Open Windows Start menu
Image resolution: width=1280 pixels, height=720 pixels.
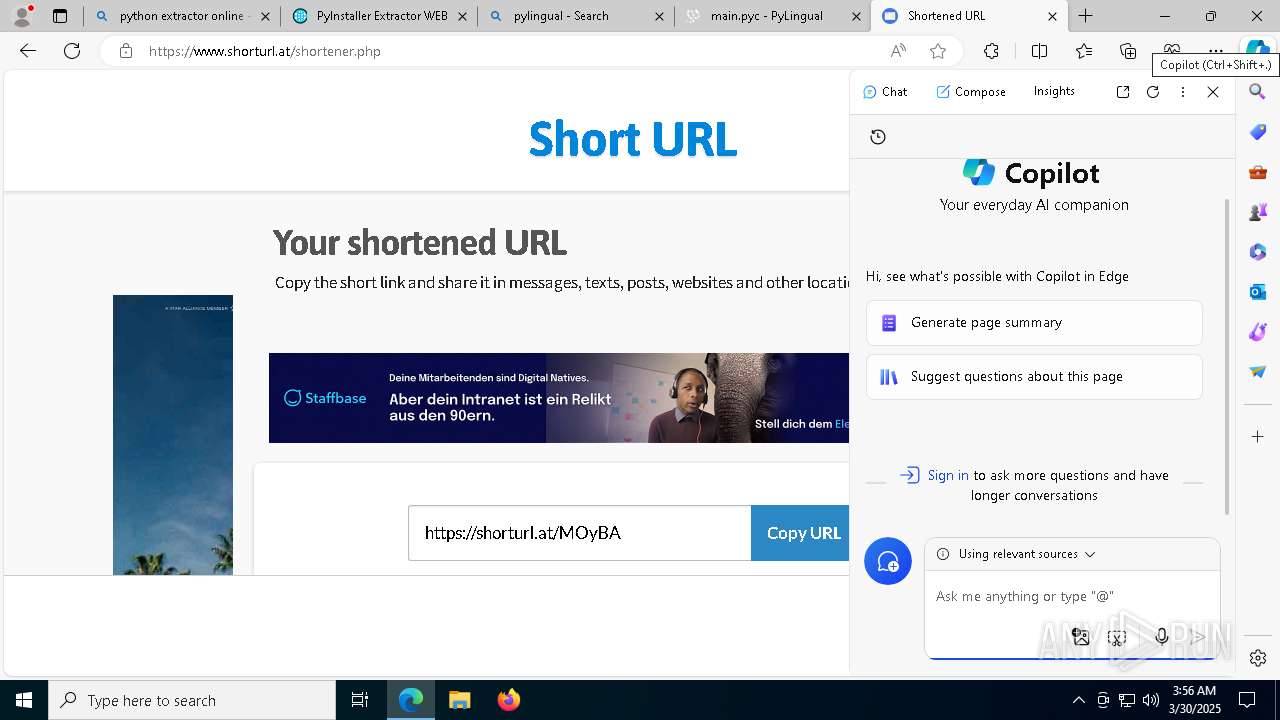click(x=24, y=700)
